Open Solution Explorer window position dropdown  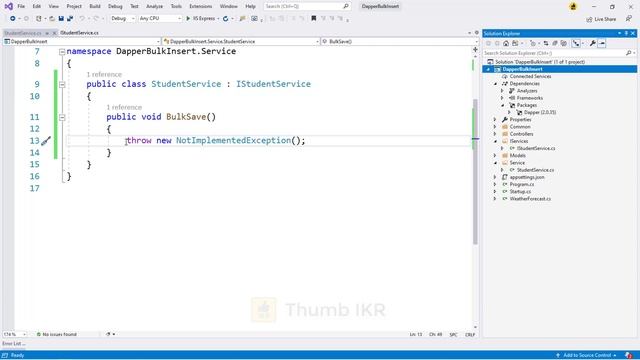[x=619, y=33]
